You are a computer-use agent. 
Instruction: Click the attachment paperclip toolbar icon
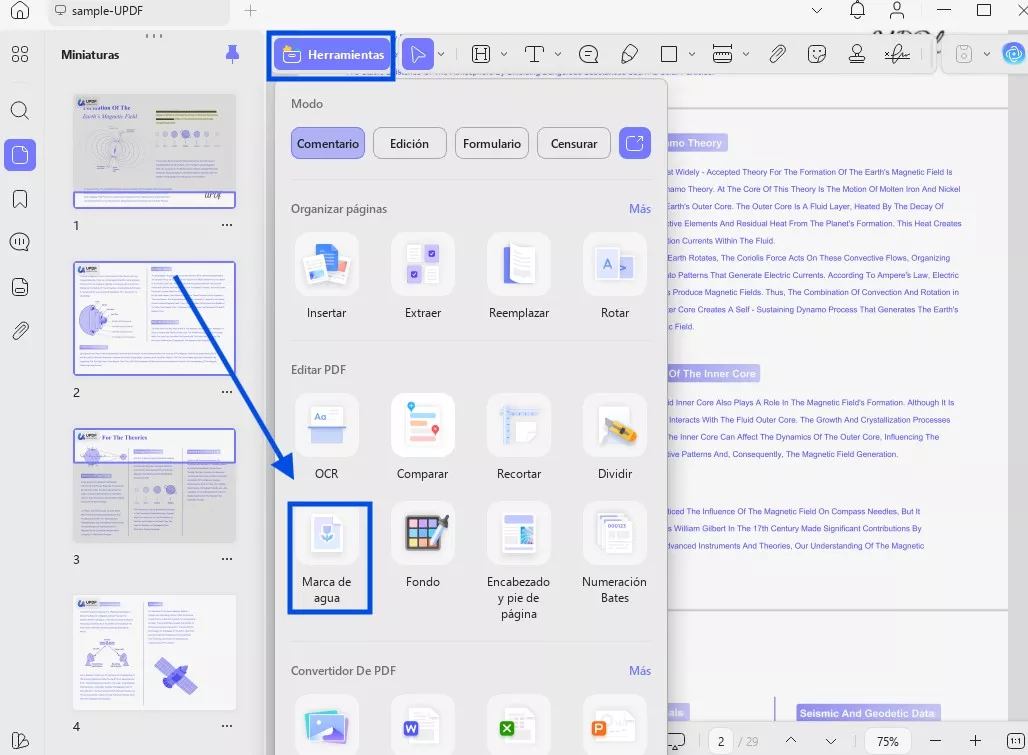(x=777, y=54)
